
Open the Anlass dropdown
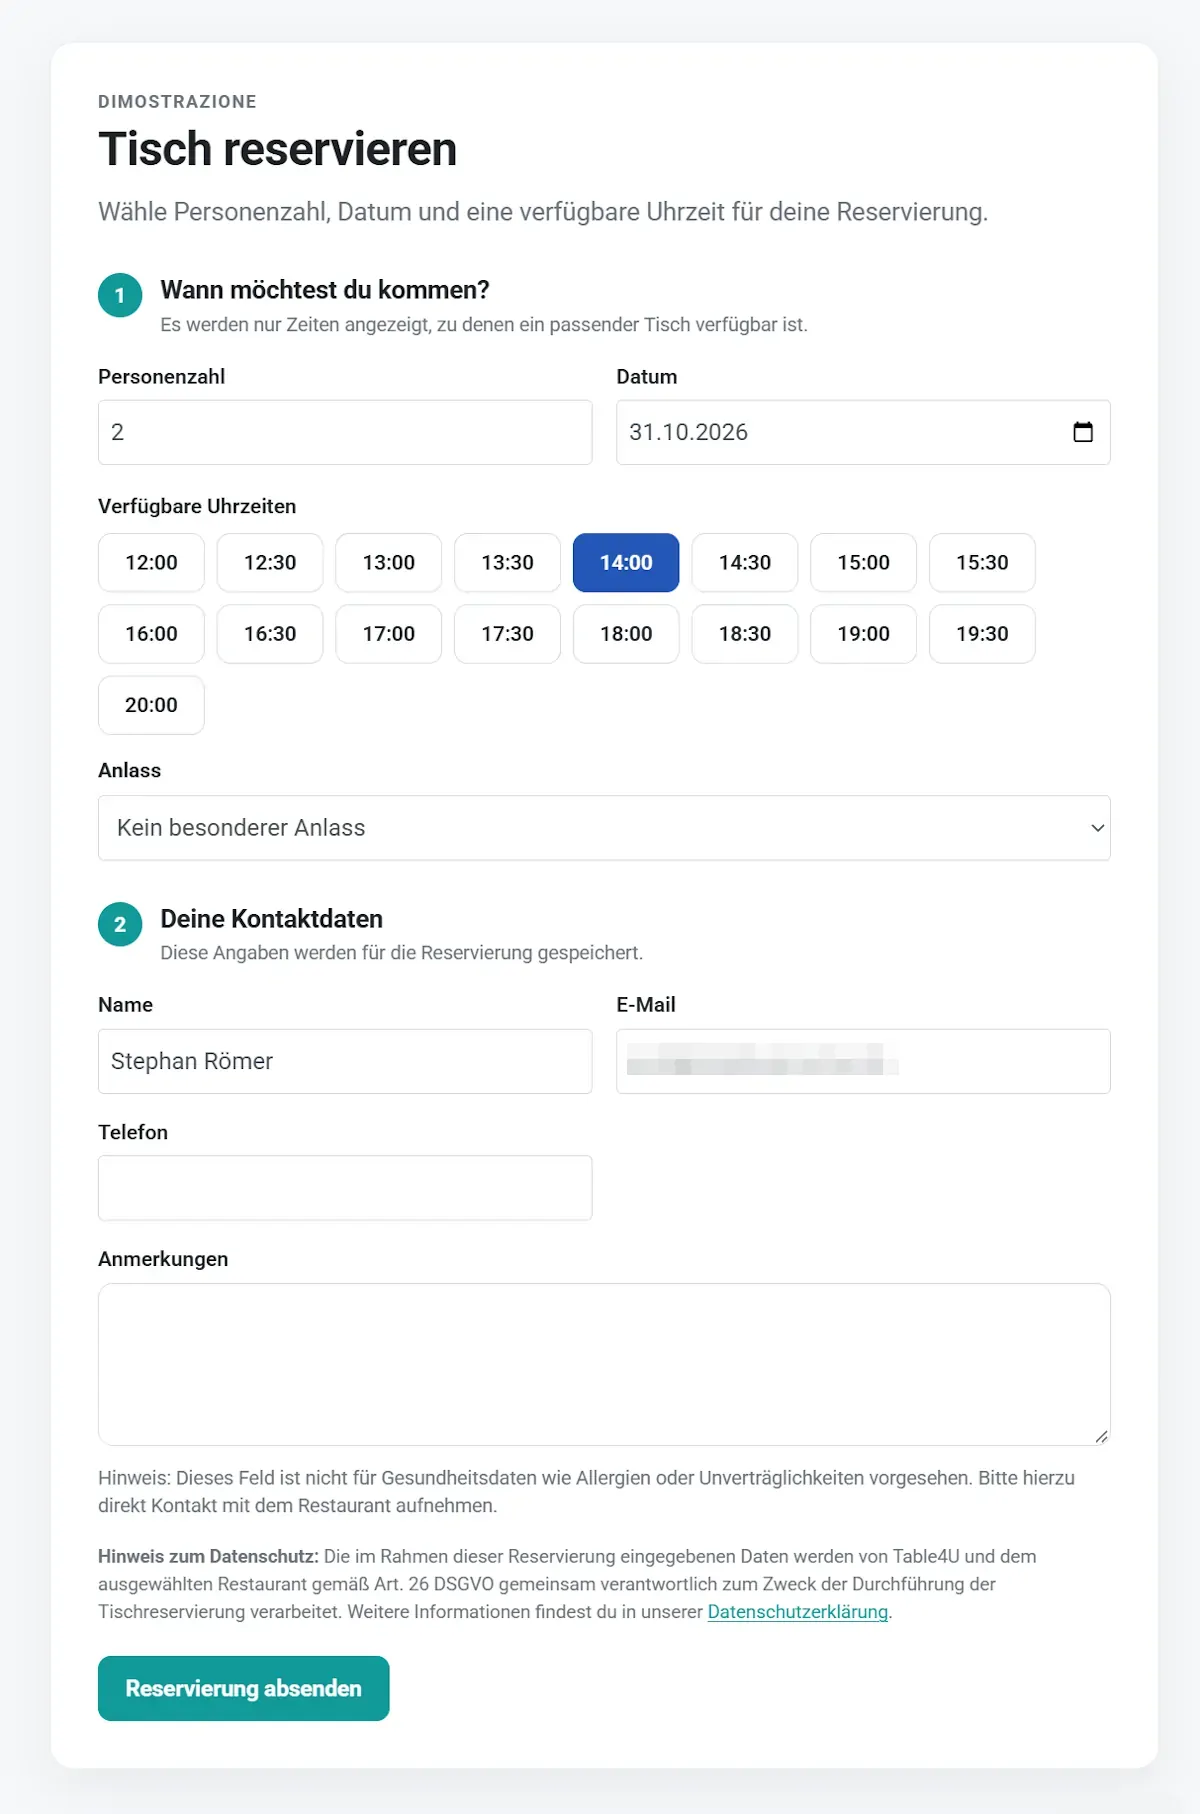pos(604,828)
